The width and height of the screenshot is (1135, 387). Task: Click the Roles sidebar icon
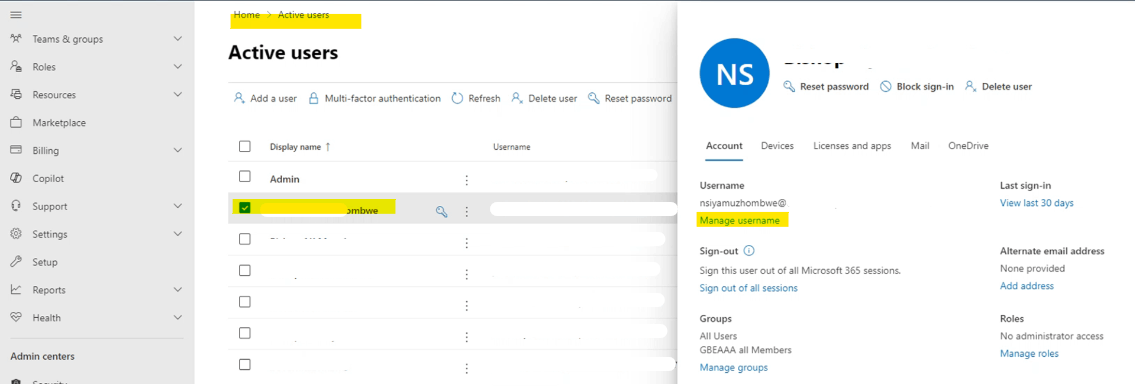16,67
